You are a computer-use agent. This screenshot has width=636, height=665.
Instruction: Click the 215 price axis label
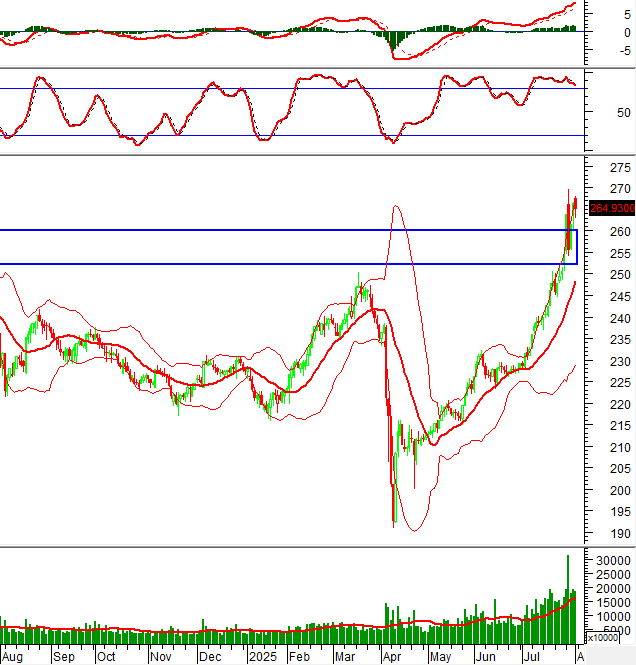620,426
